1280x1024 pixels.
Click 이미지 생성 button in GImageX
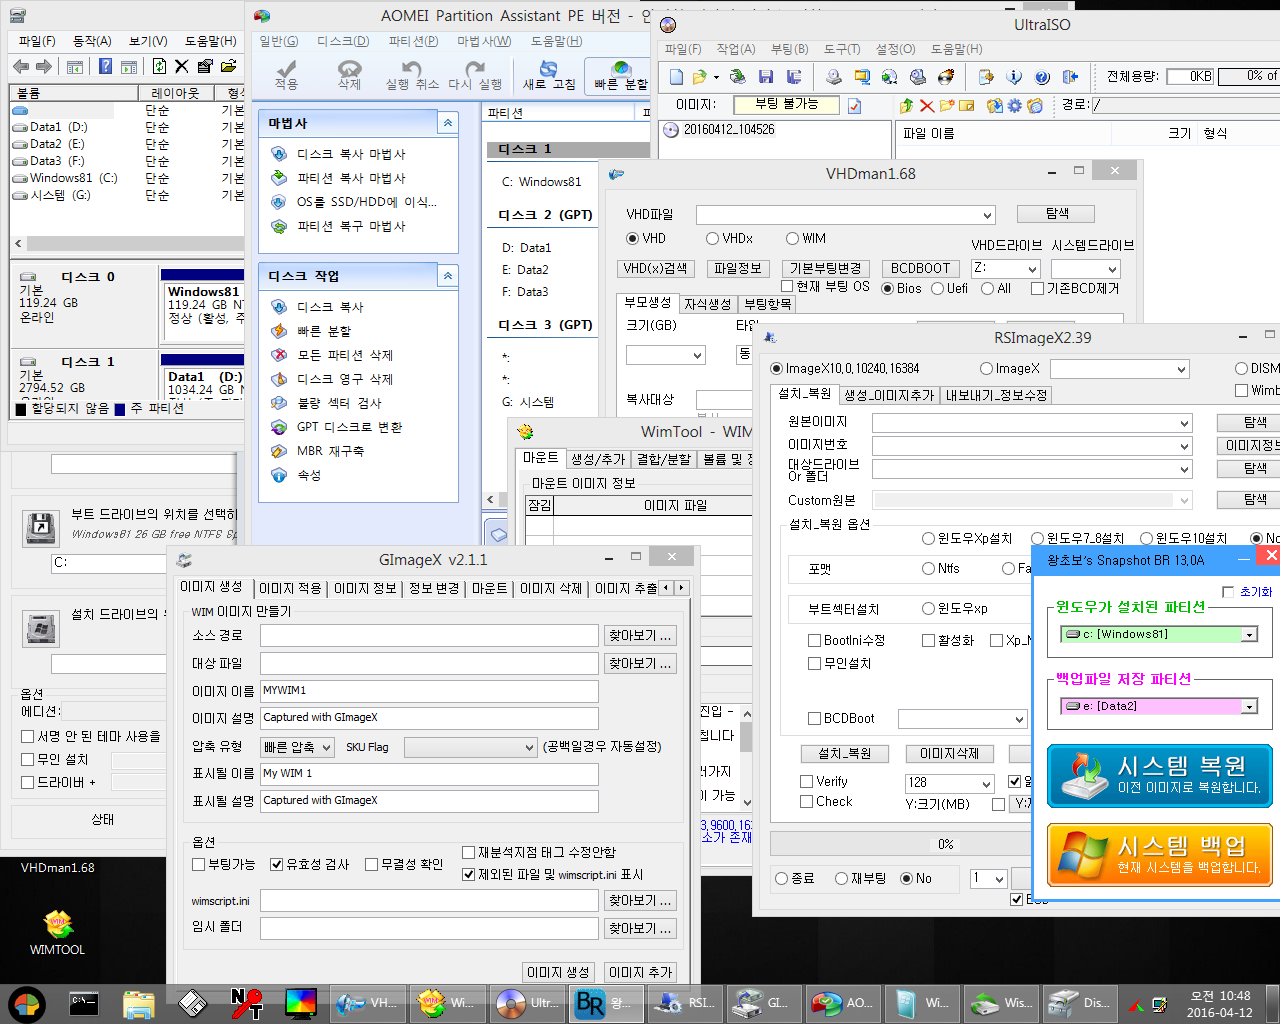558,972
